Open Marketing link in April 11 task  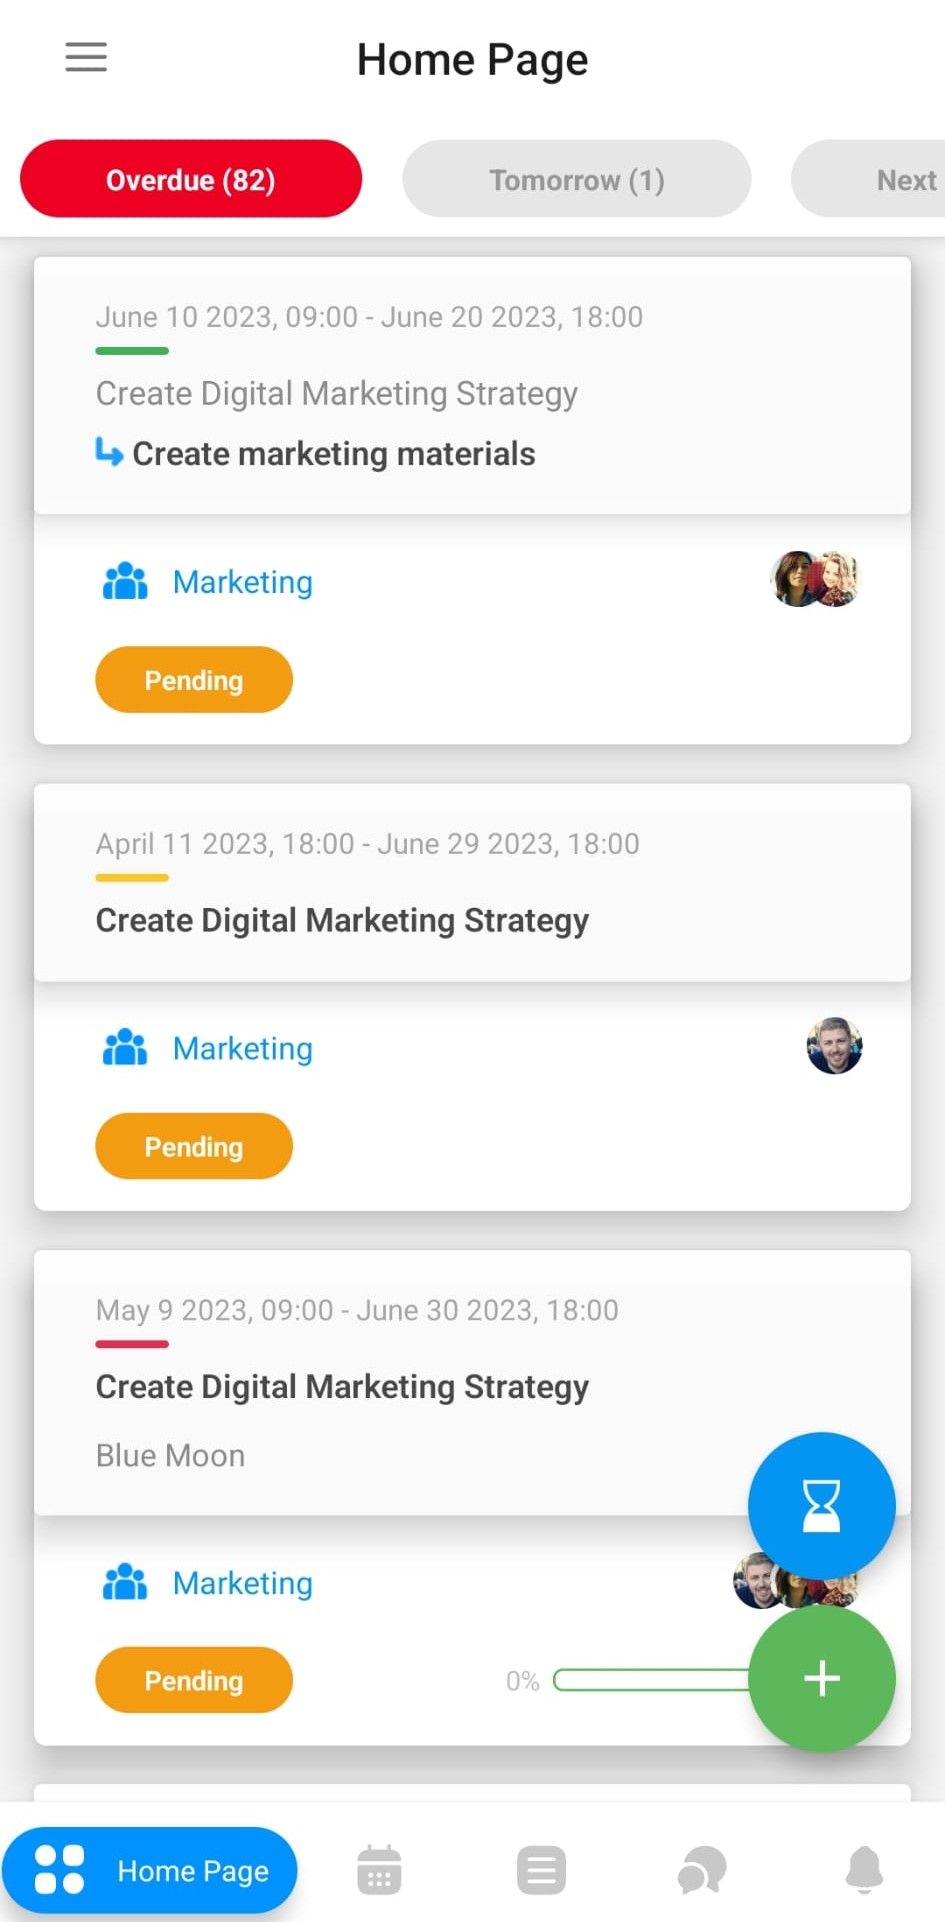[x=242, y=1048]
